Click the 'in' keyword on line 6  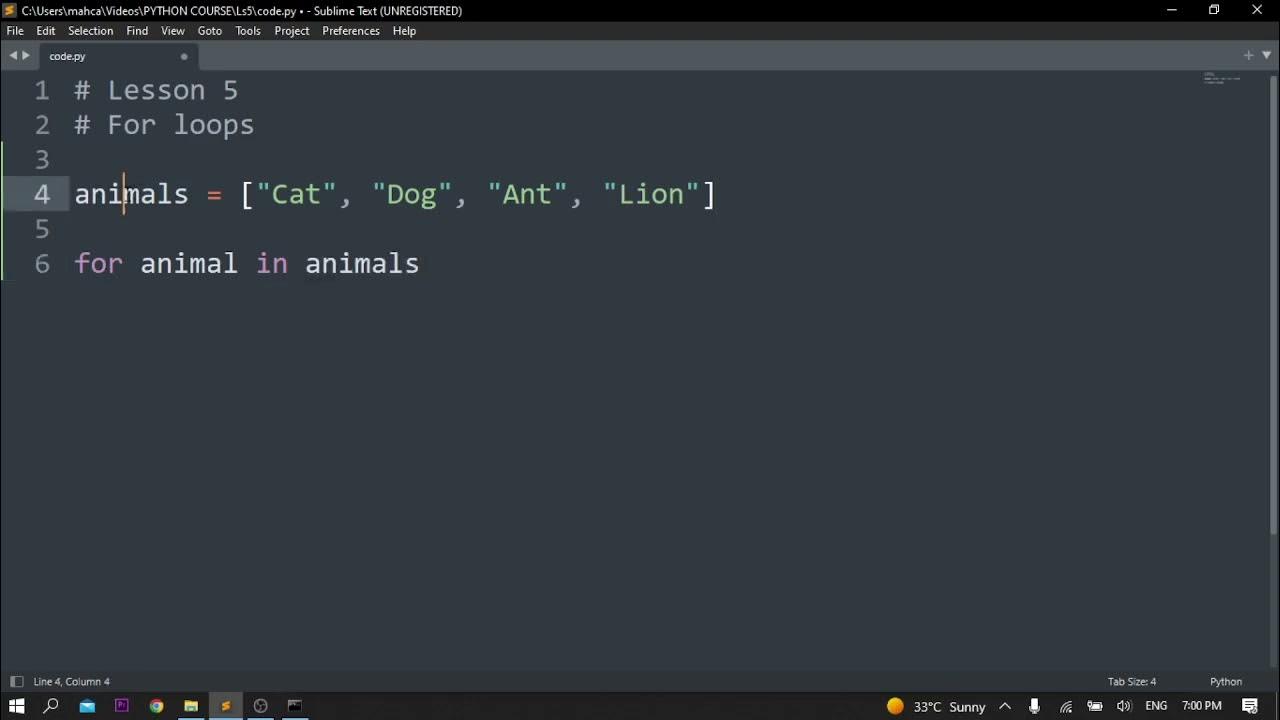tap(272, 264)
